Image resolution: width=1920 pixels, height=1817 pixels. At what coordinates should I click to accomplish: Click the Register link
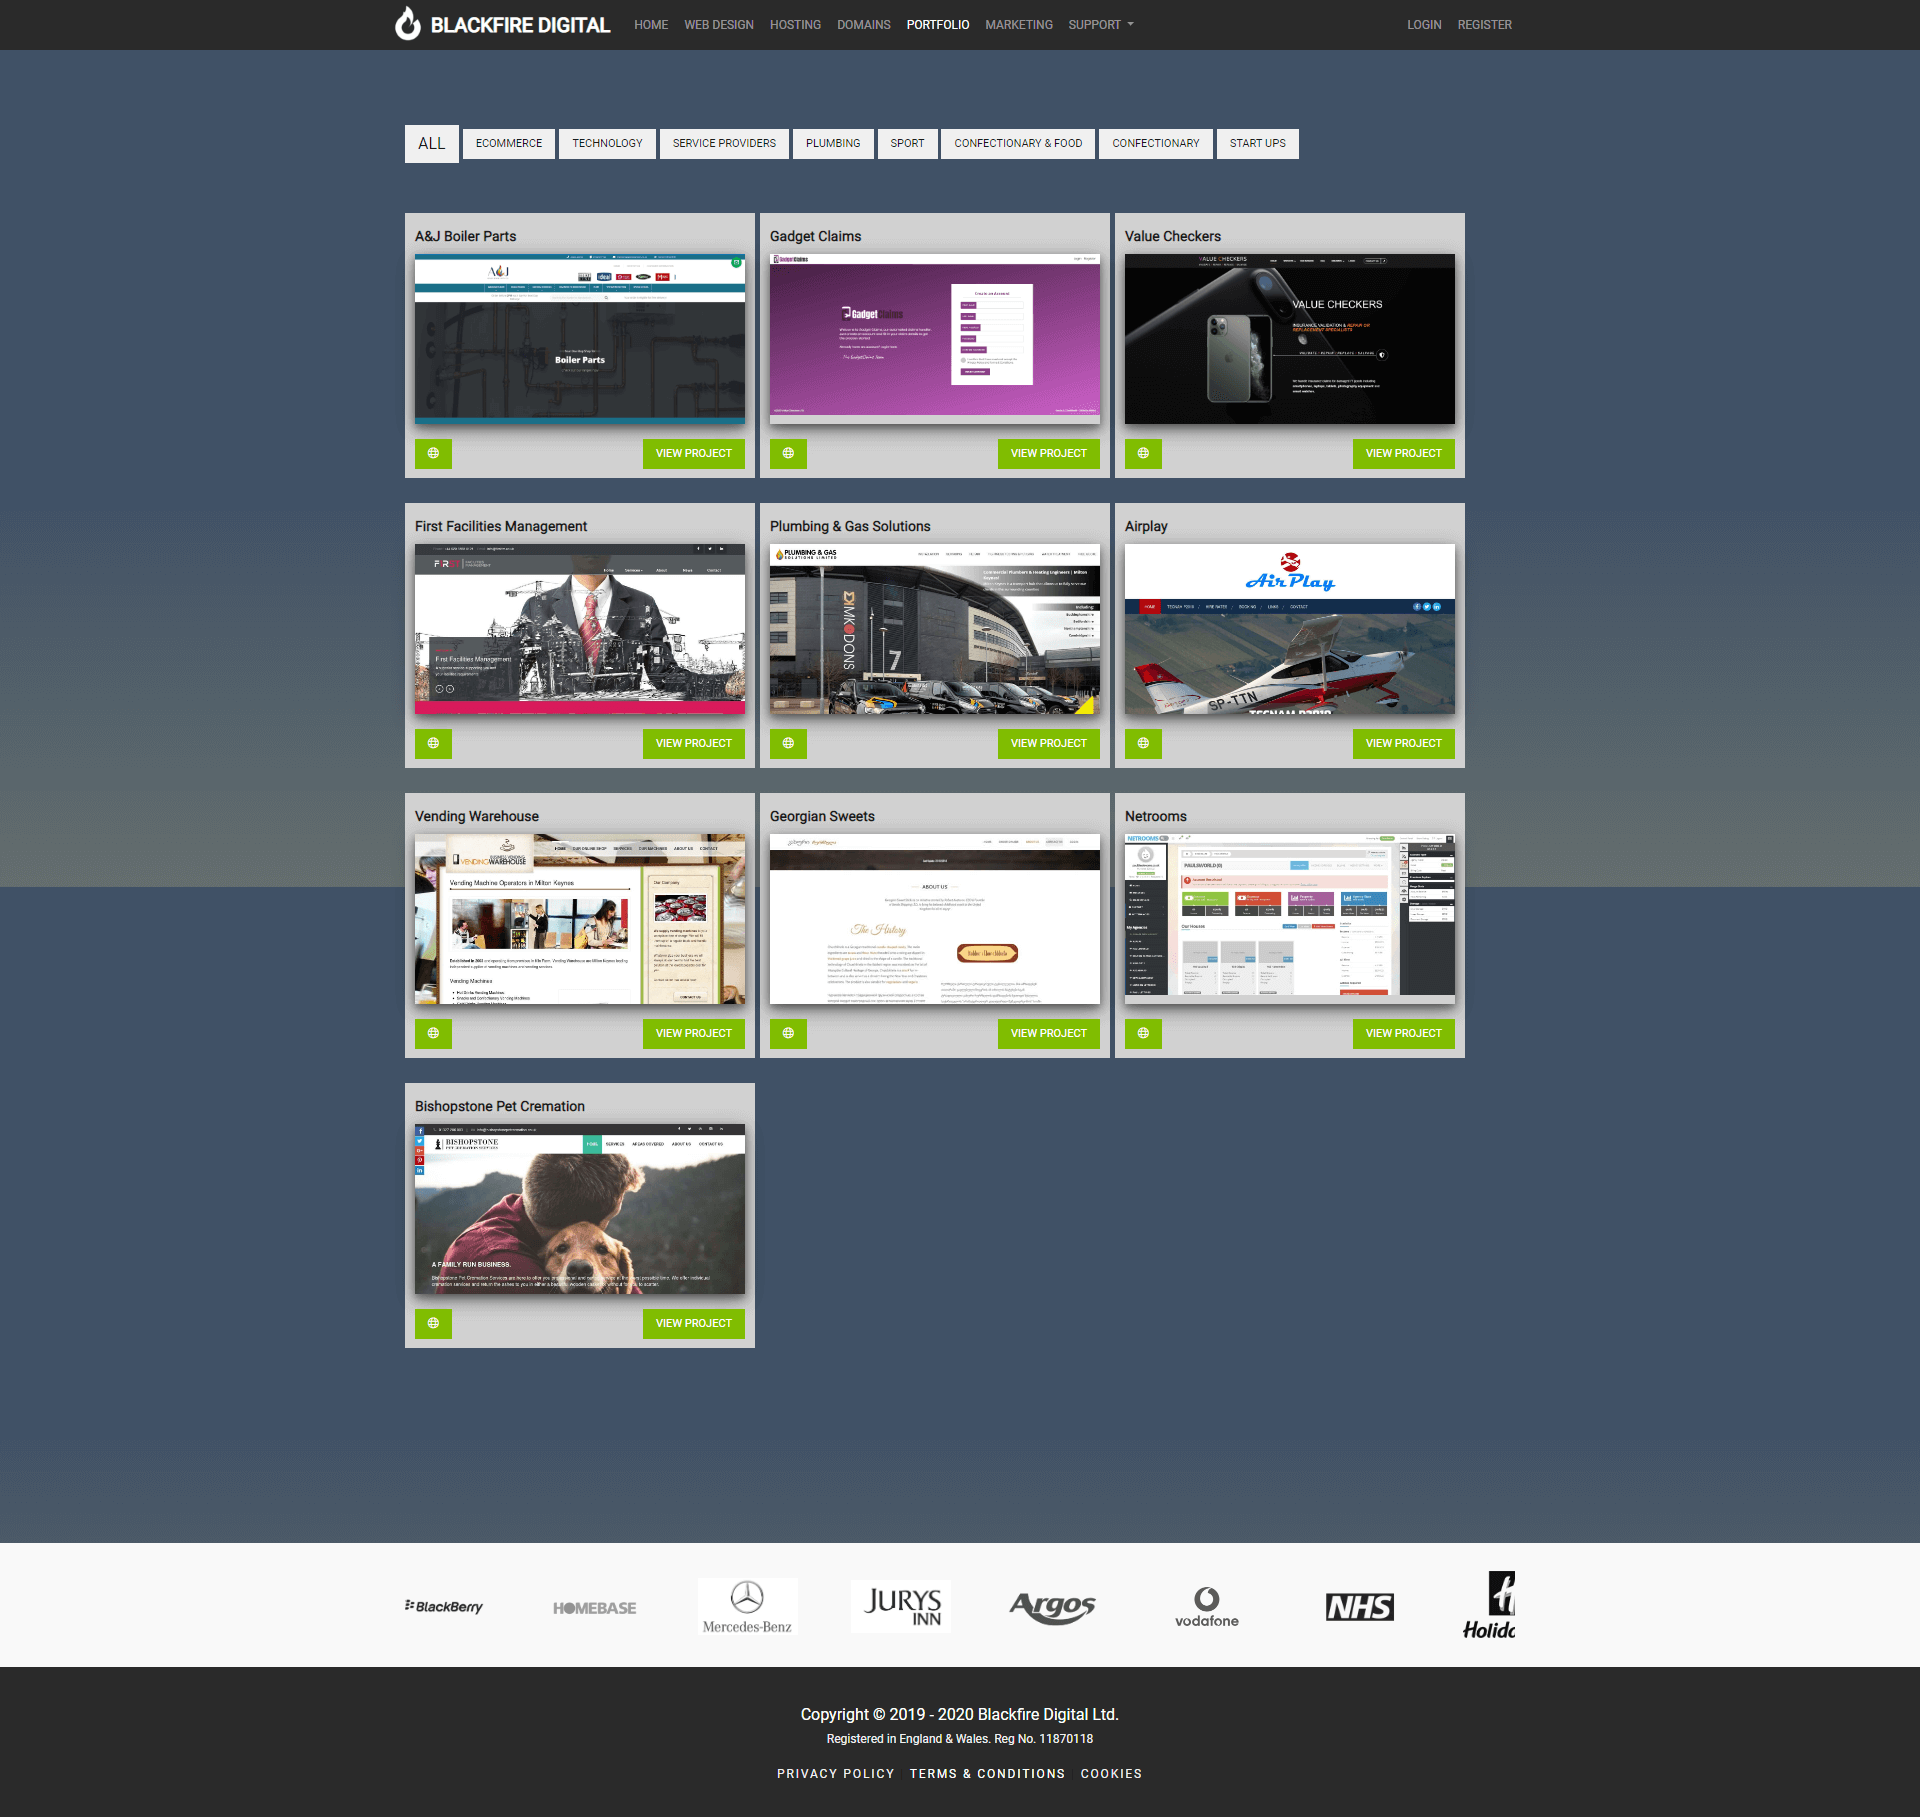coord(1484,25)
